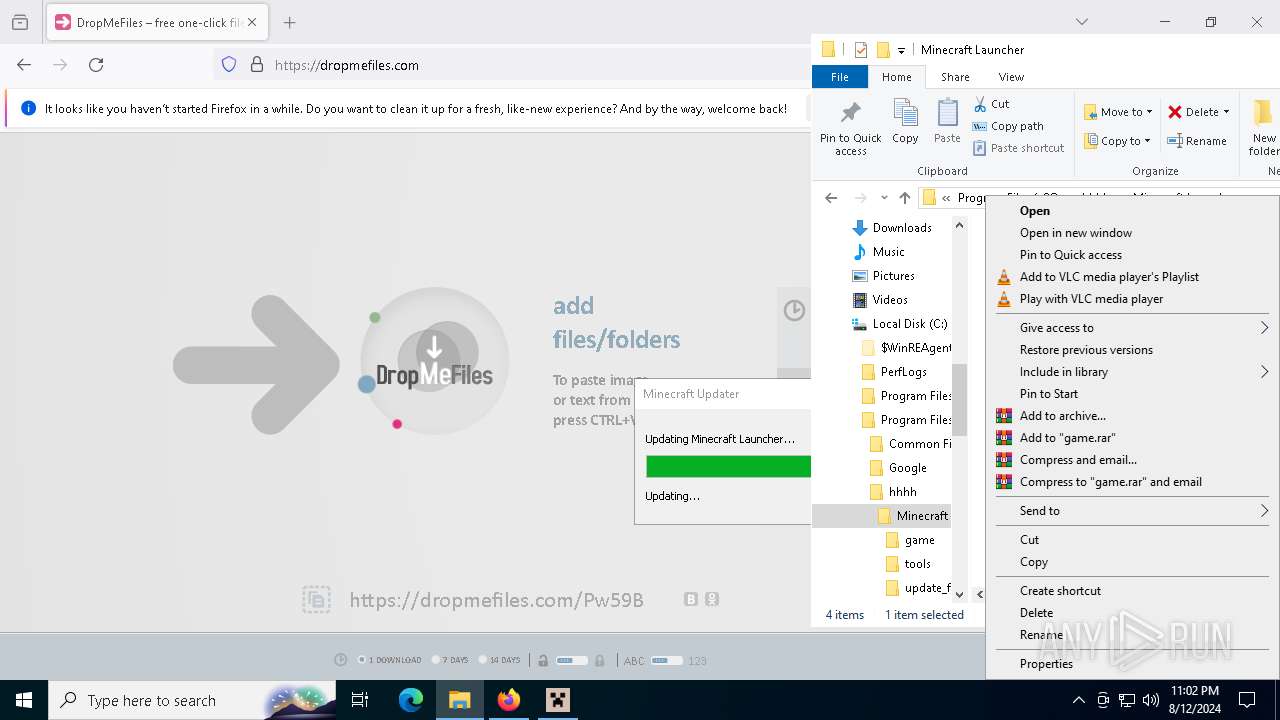Expand the Give access to submenu

tap(1133, 328)
